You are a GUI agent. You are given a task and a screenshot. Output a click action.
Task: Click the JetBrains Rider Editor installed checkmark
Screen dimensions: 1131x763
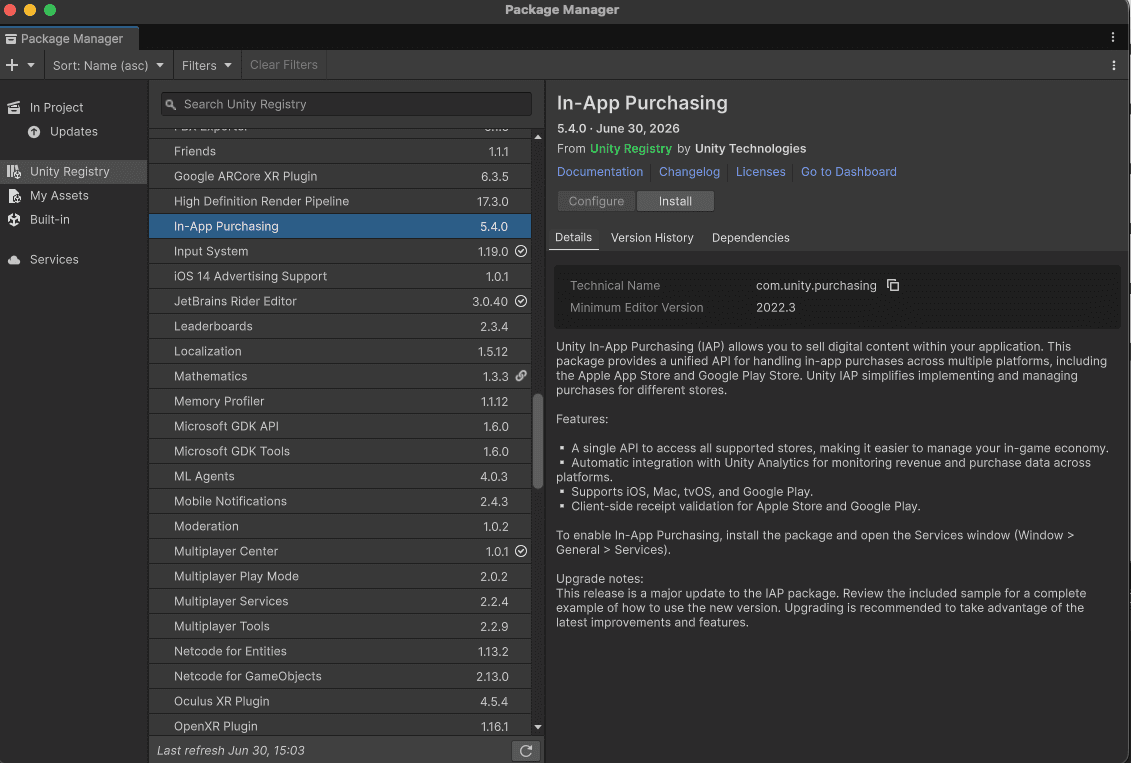pos(521,301)
